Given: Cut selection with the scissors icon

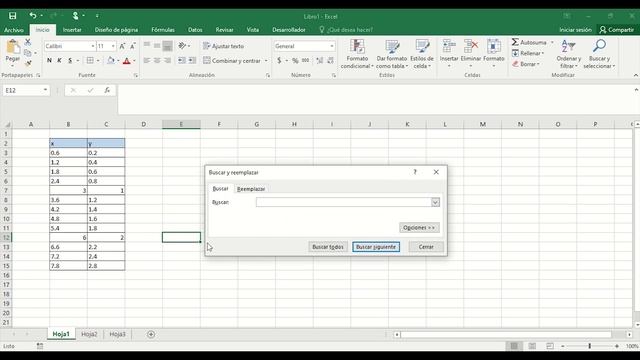Looking at the screenshot, I should (x=28, y=42).
